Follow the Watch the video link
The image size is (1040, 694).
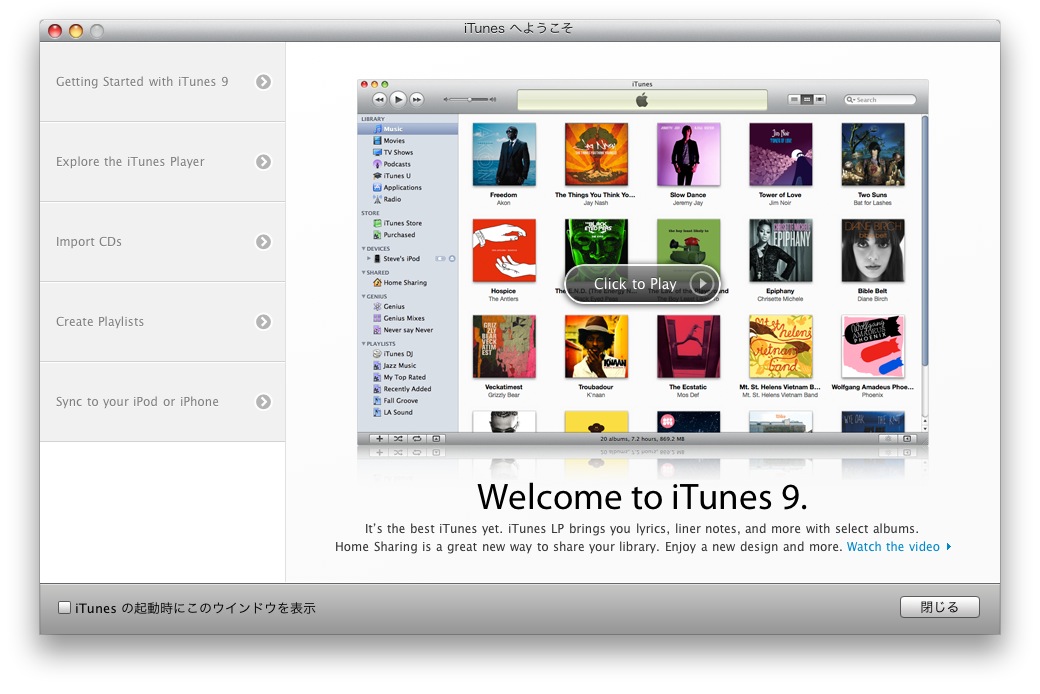[x=899, y=547]
